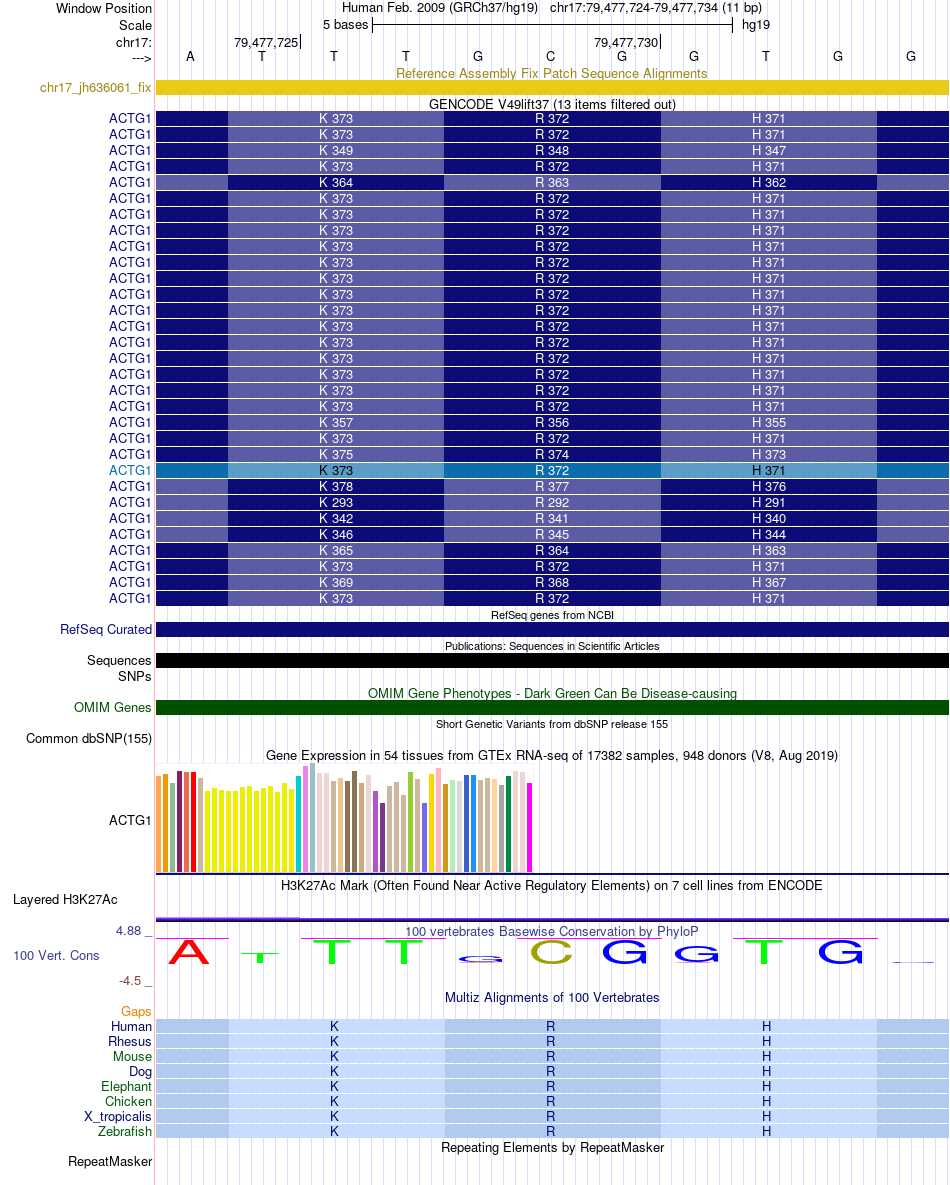The width and height of the screenshot is (950, 1185).
Task: Open Reference Assembly Fix Patch Sequence Alignments title
Action: click(x=552, y=73)
